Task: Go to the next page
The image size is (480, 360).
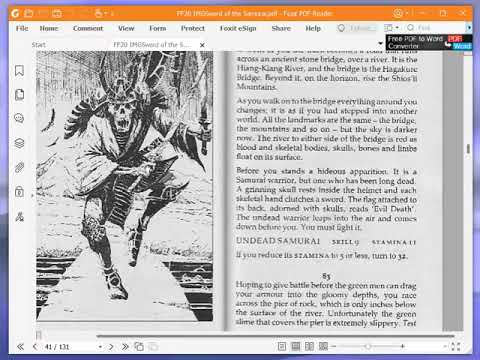Action: [111, 347]
